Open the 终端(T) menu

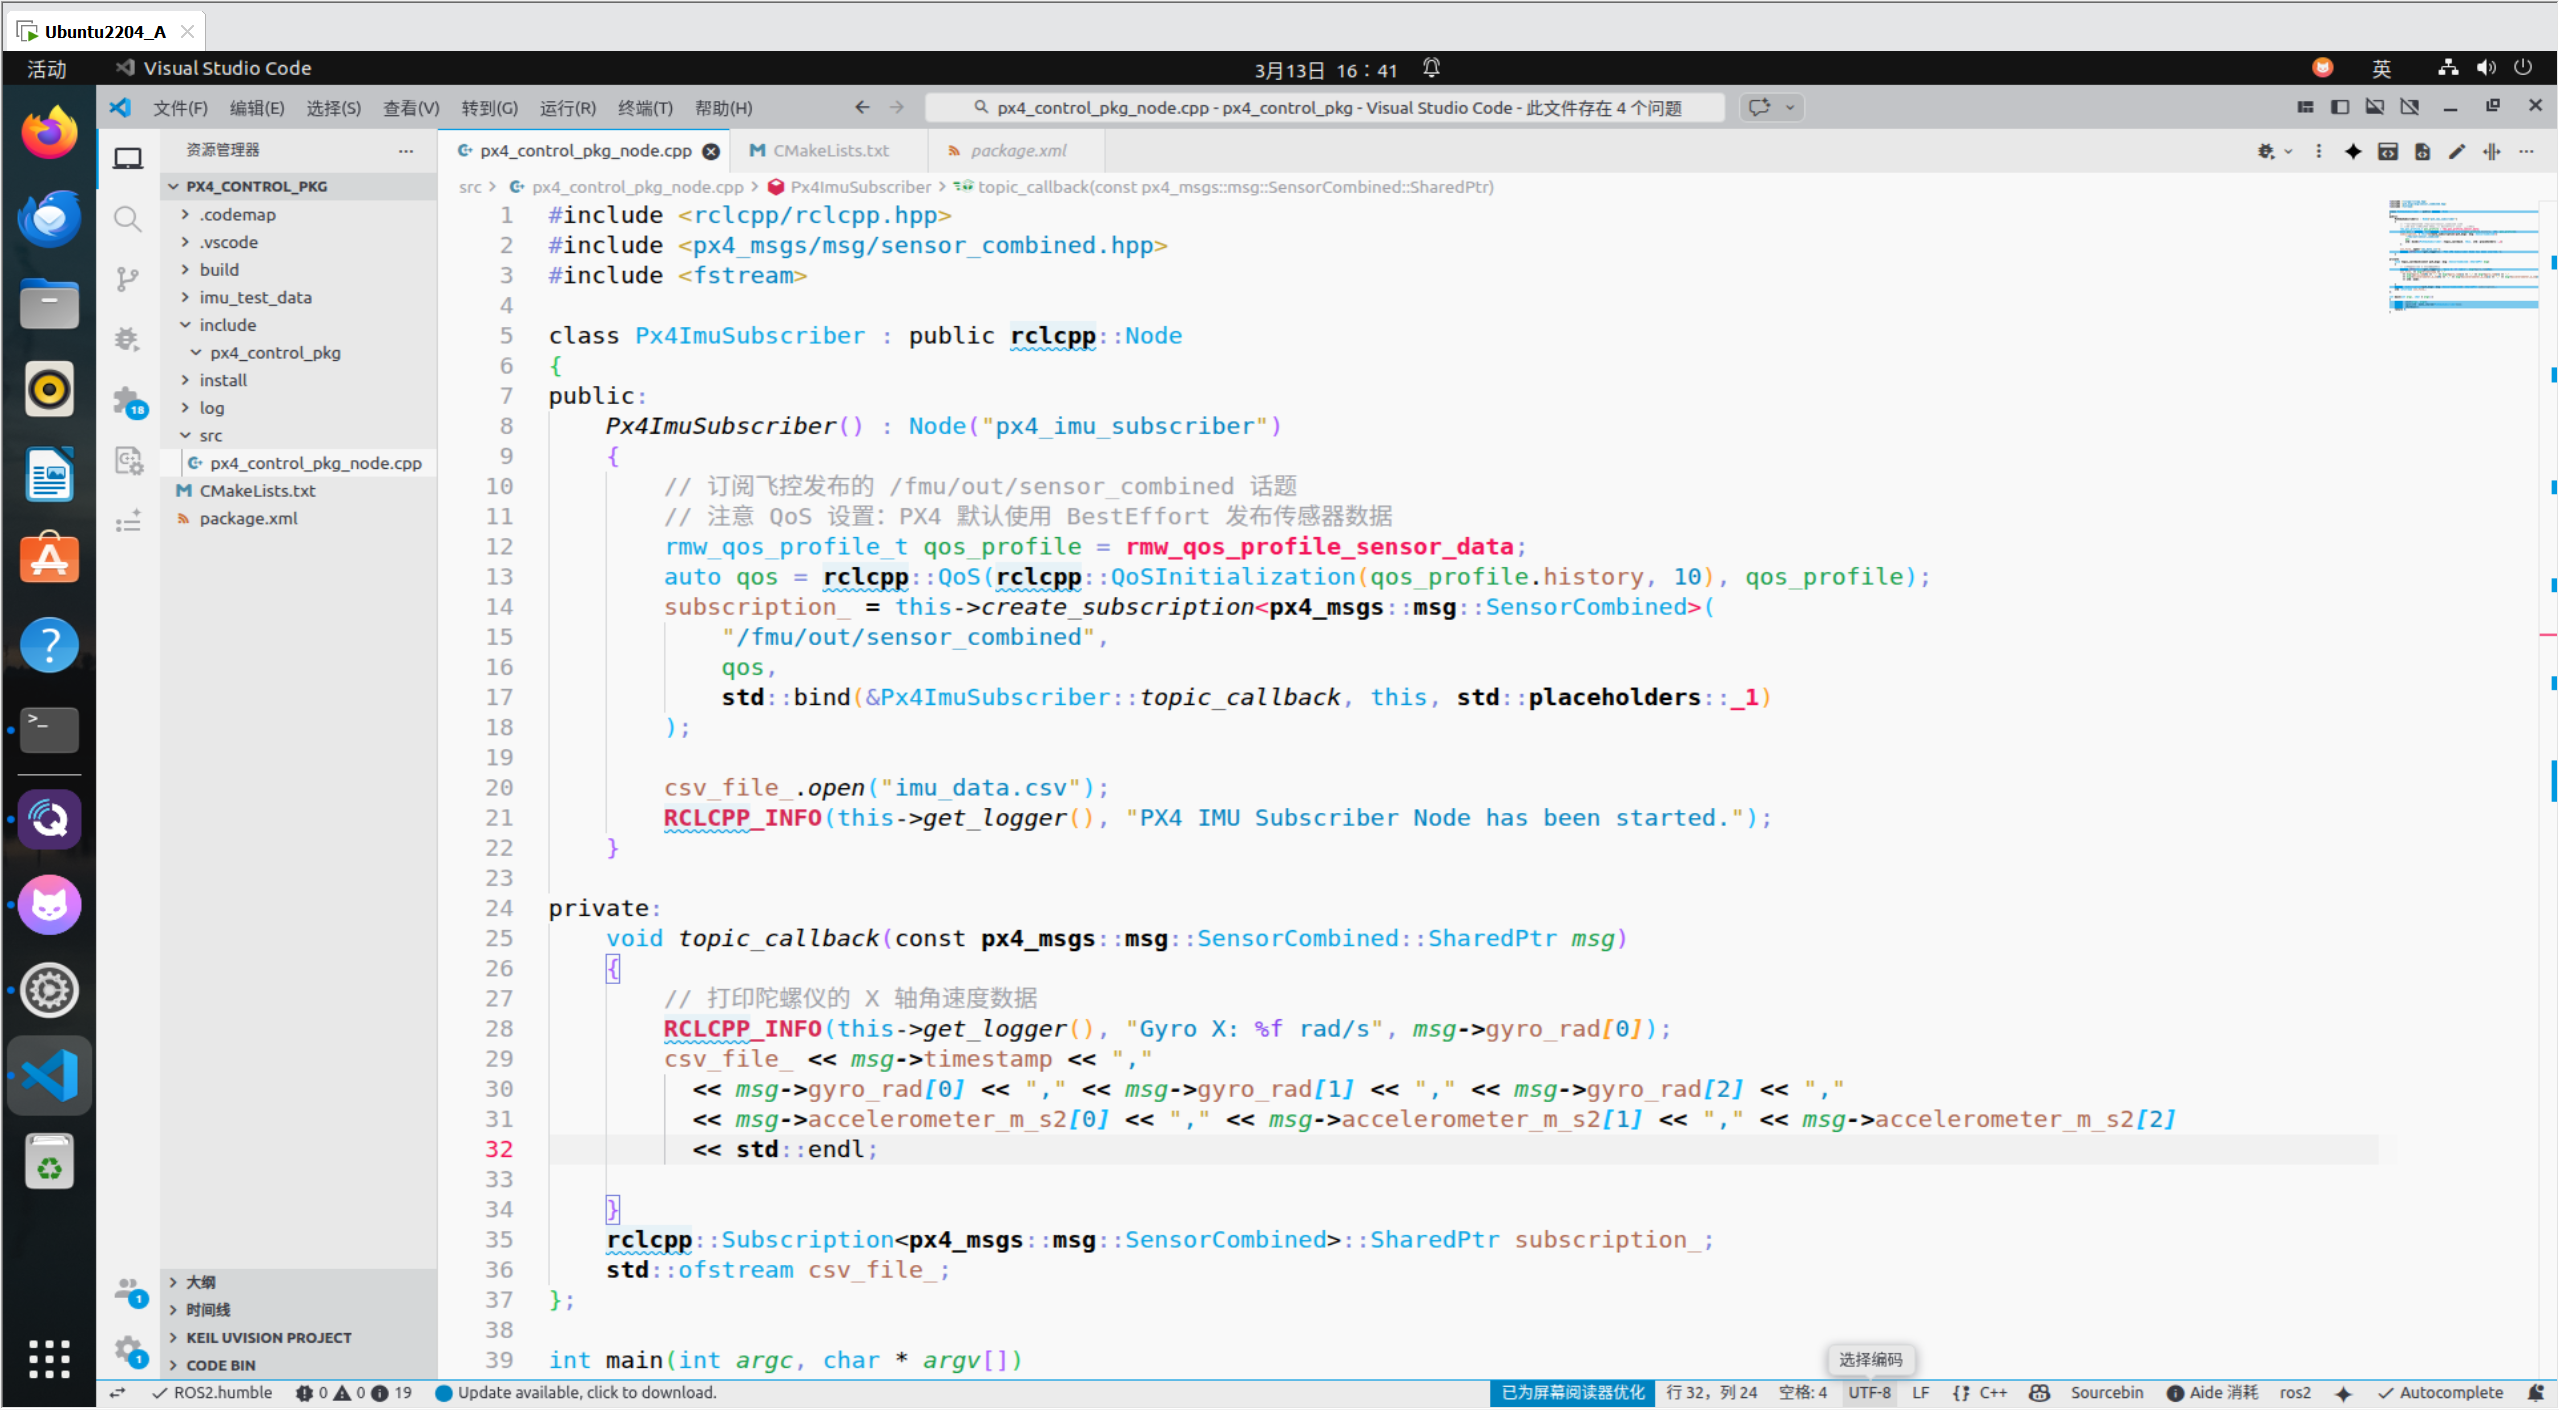pos(645,107)
